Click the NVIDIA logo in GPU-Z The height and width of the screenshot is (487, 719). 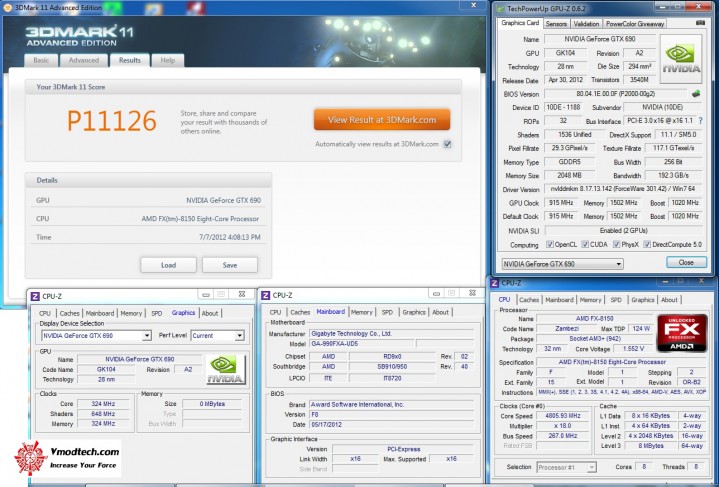coord(681,59)
